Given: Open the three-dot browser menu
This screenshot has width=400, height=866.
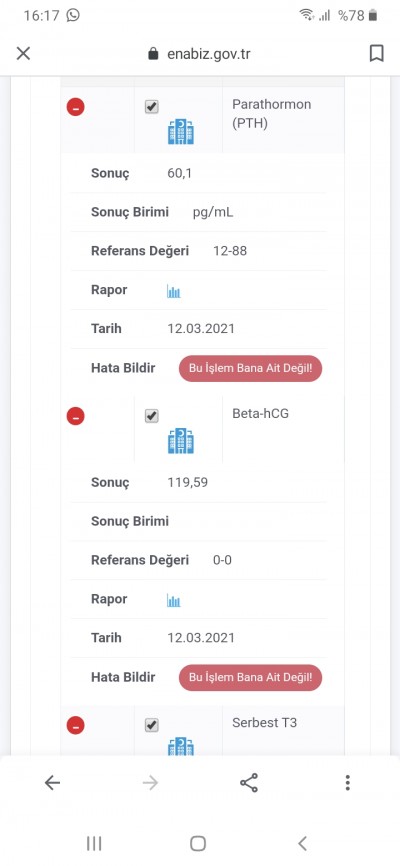Looking at the screenshot, I should click(x=348, y=783).
